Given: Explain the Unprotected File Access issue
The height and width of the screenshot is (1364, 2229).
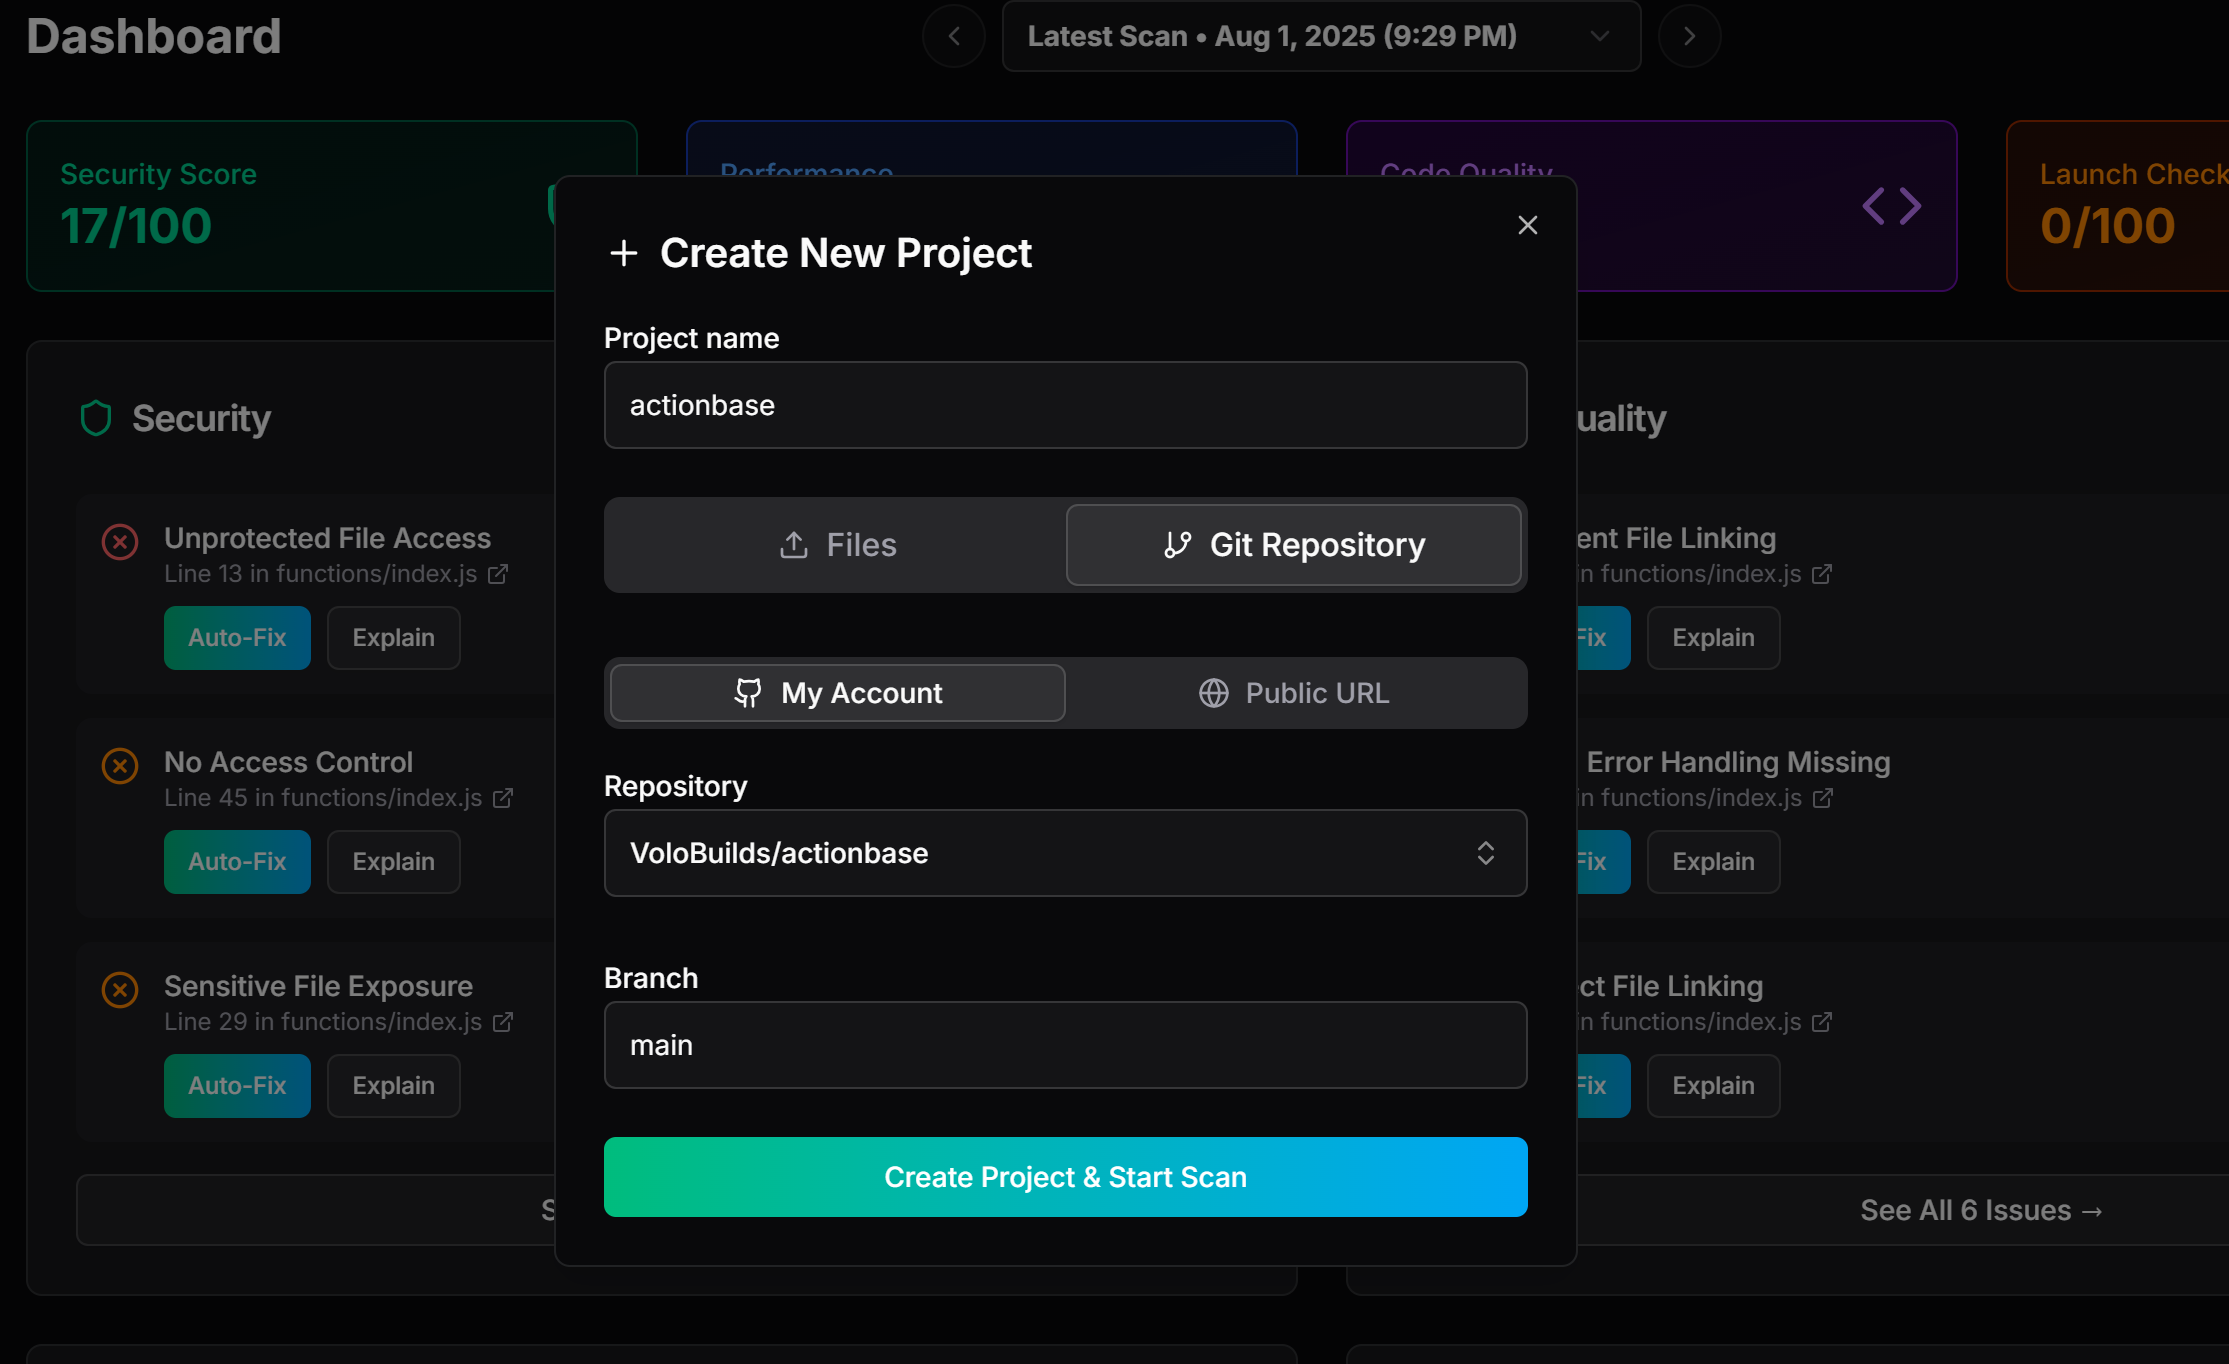Looking at the screenshot, I should (393, 638).
